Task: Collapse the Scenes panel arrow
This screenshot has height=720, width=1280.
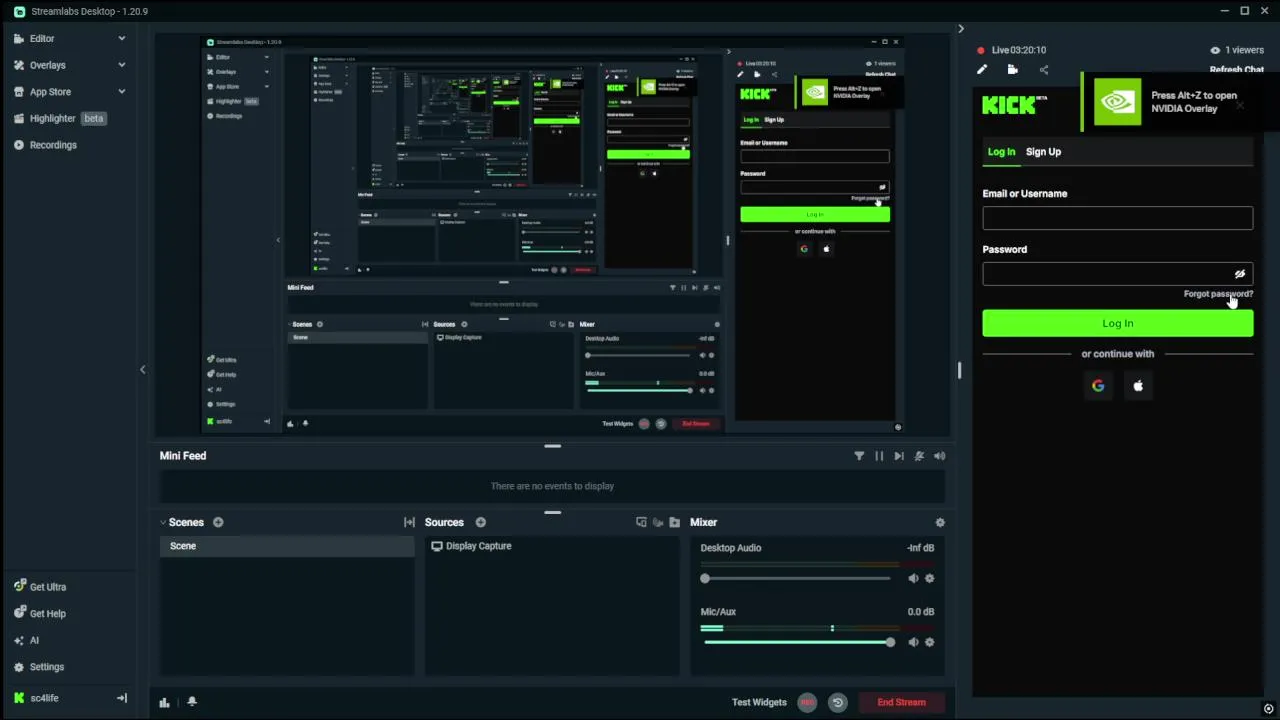Action: (163, 522)
